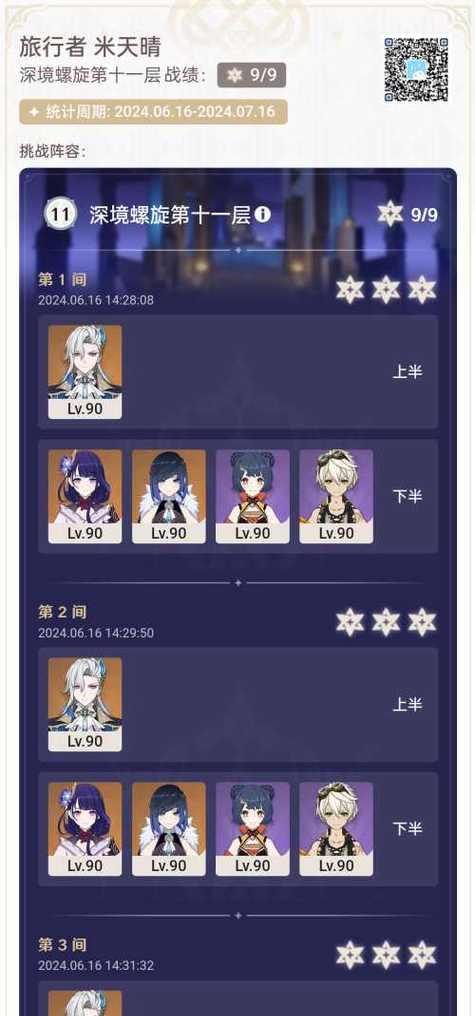Click the 统计周期 date range badge
The height and width of the screenshot is (1016, 475).
(154, 112)
